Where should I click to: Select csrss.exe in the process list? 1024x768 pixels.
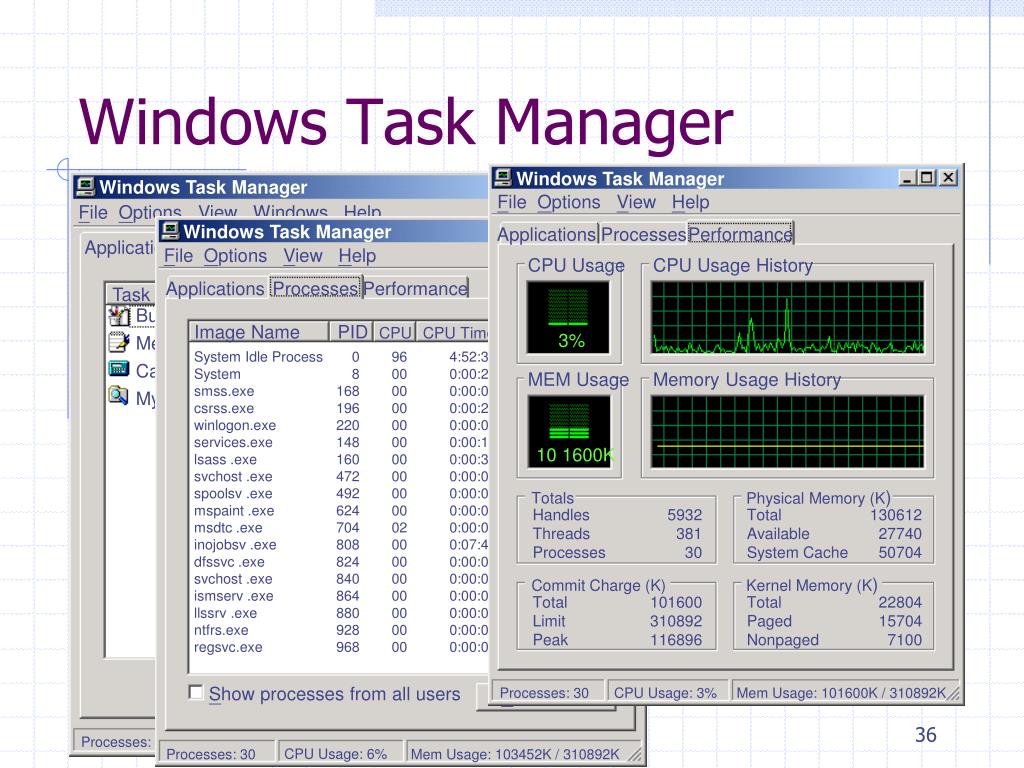click(340, 408)
